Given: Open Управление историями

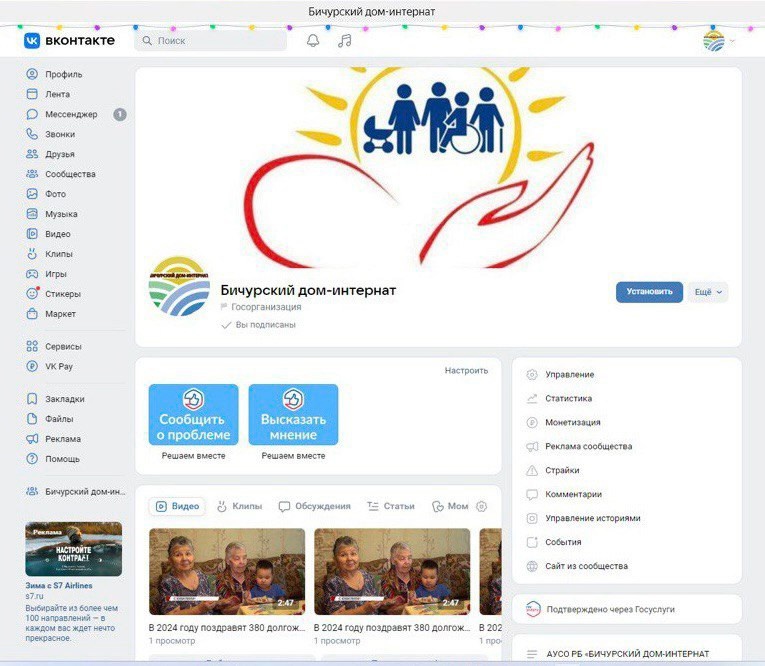Looking at the screenshot, I should (x=584, y=518).
